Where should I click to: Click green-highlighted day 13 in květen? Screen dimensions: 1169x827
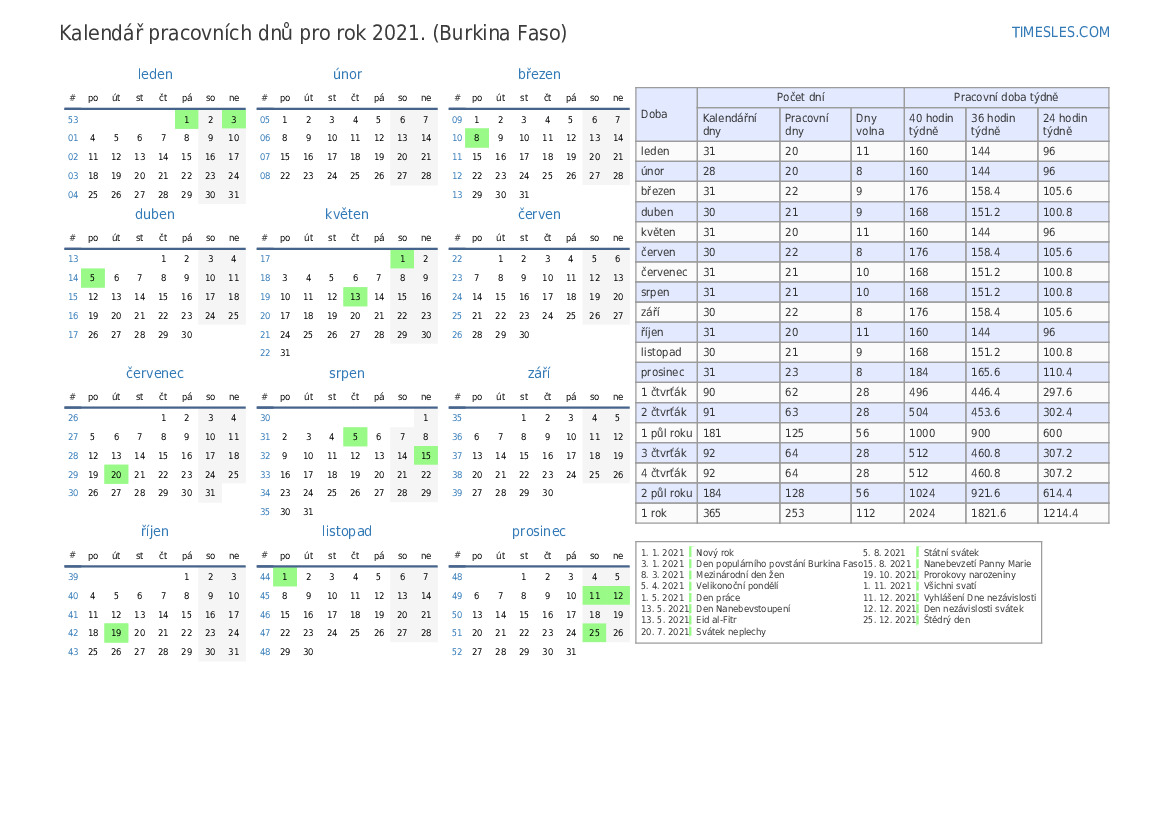(x=355, y=296)
